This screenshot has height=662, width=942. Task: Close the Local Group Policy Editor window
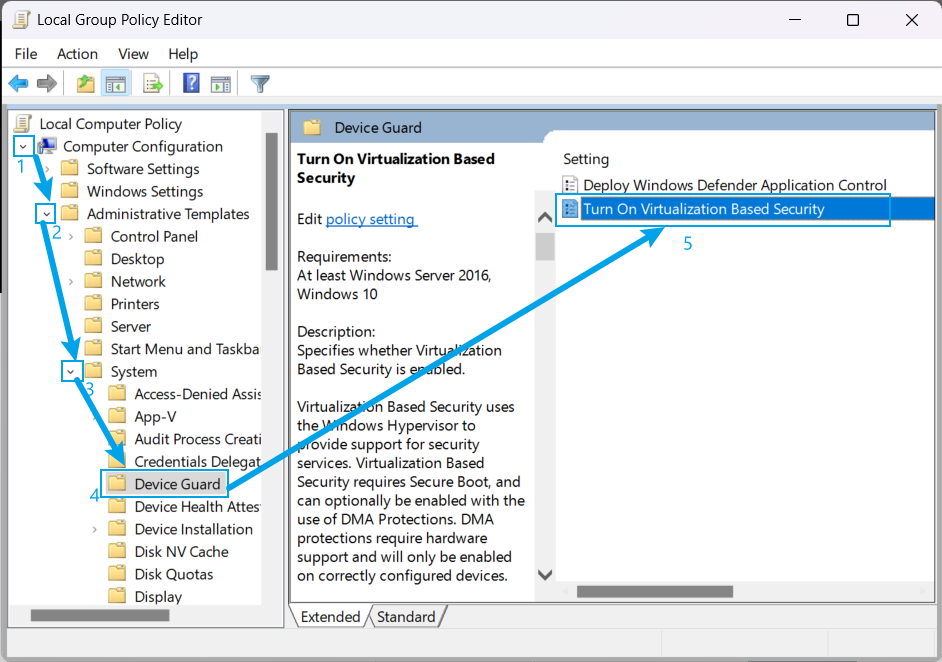click(x=911, y=20)
